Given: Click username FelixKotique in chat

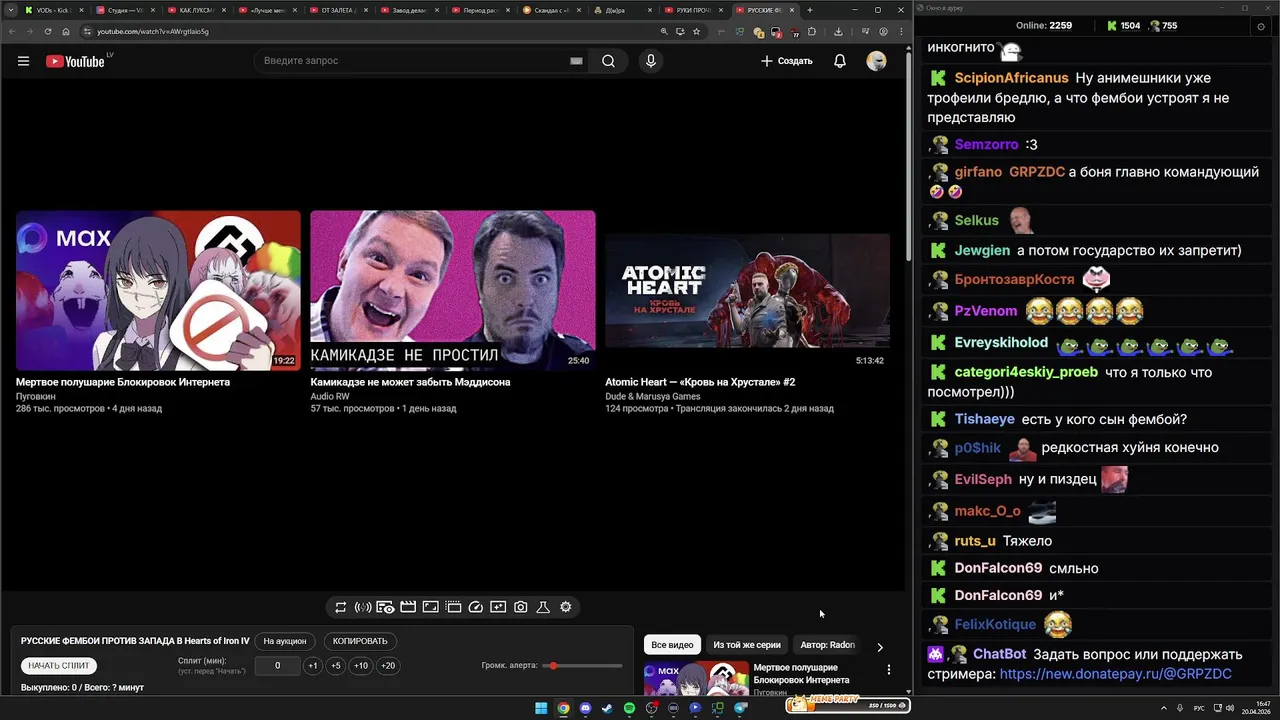Looking at the screenshot, I should point(995,624).
